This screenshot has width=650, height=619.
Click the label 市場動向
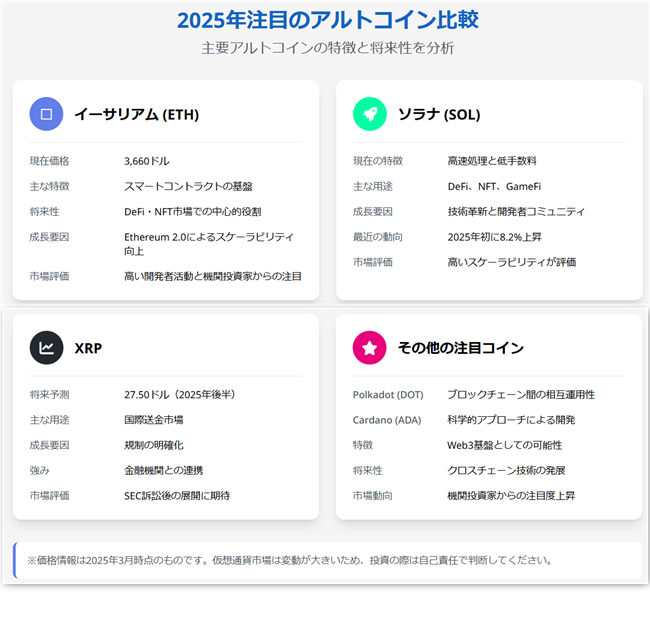click(373, 495)
